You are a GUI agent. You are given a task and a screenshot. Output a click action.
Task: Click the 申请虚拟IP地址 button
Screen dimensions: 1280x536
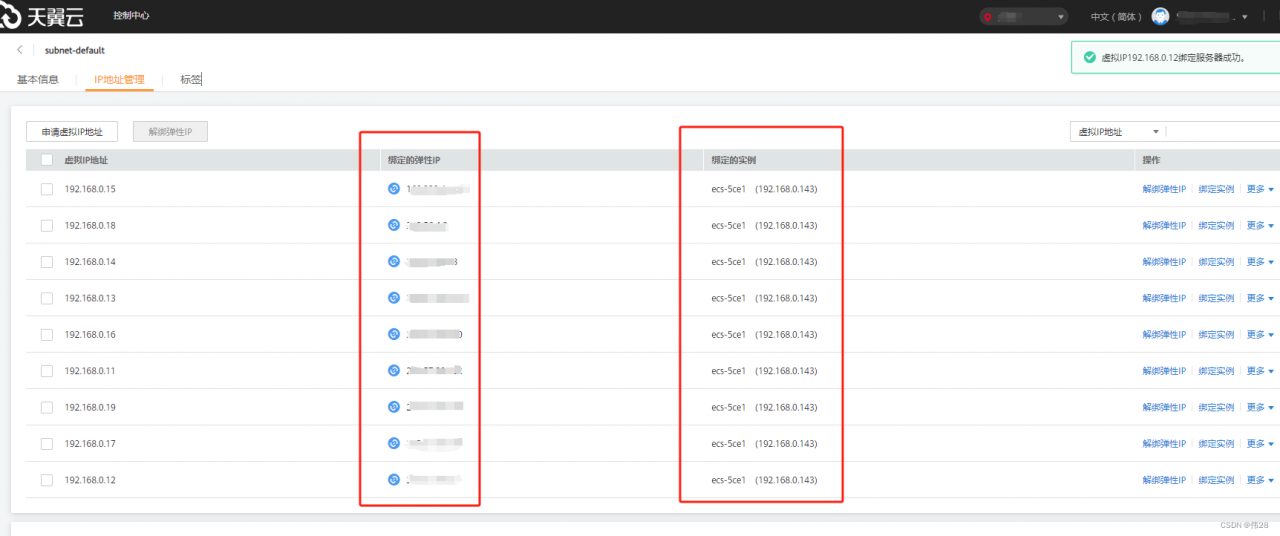click(x=72, y=132)
